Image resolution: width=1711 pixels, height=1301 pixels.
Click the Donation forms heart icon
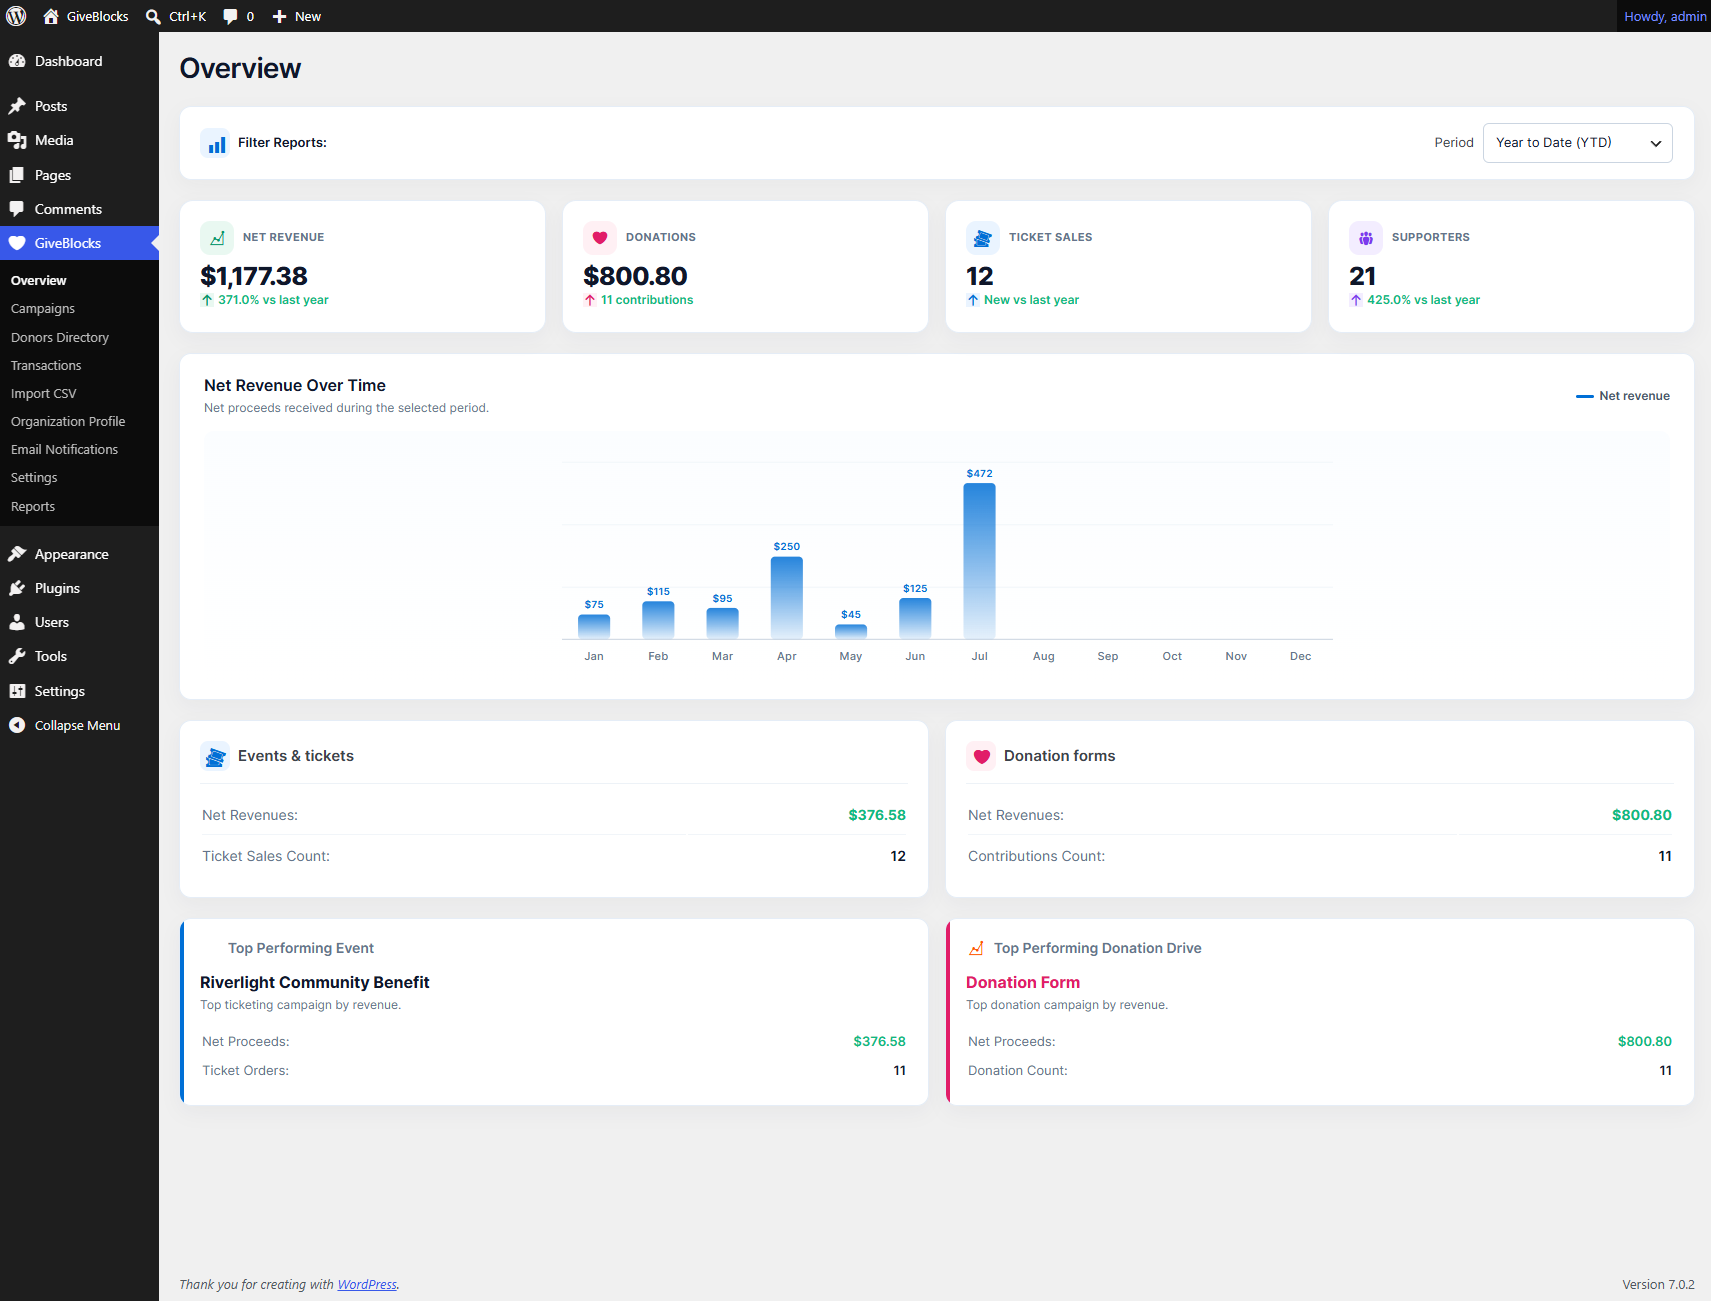pos(982,757)
